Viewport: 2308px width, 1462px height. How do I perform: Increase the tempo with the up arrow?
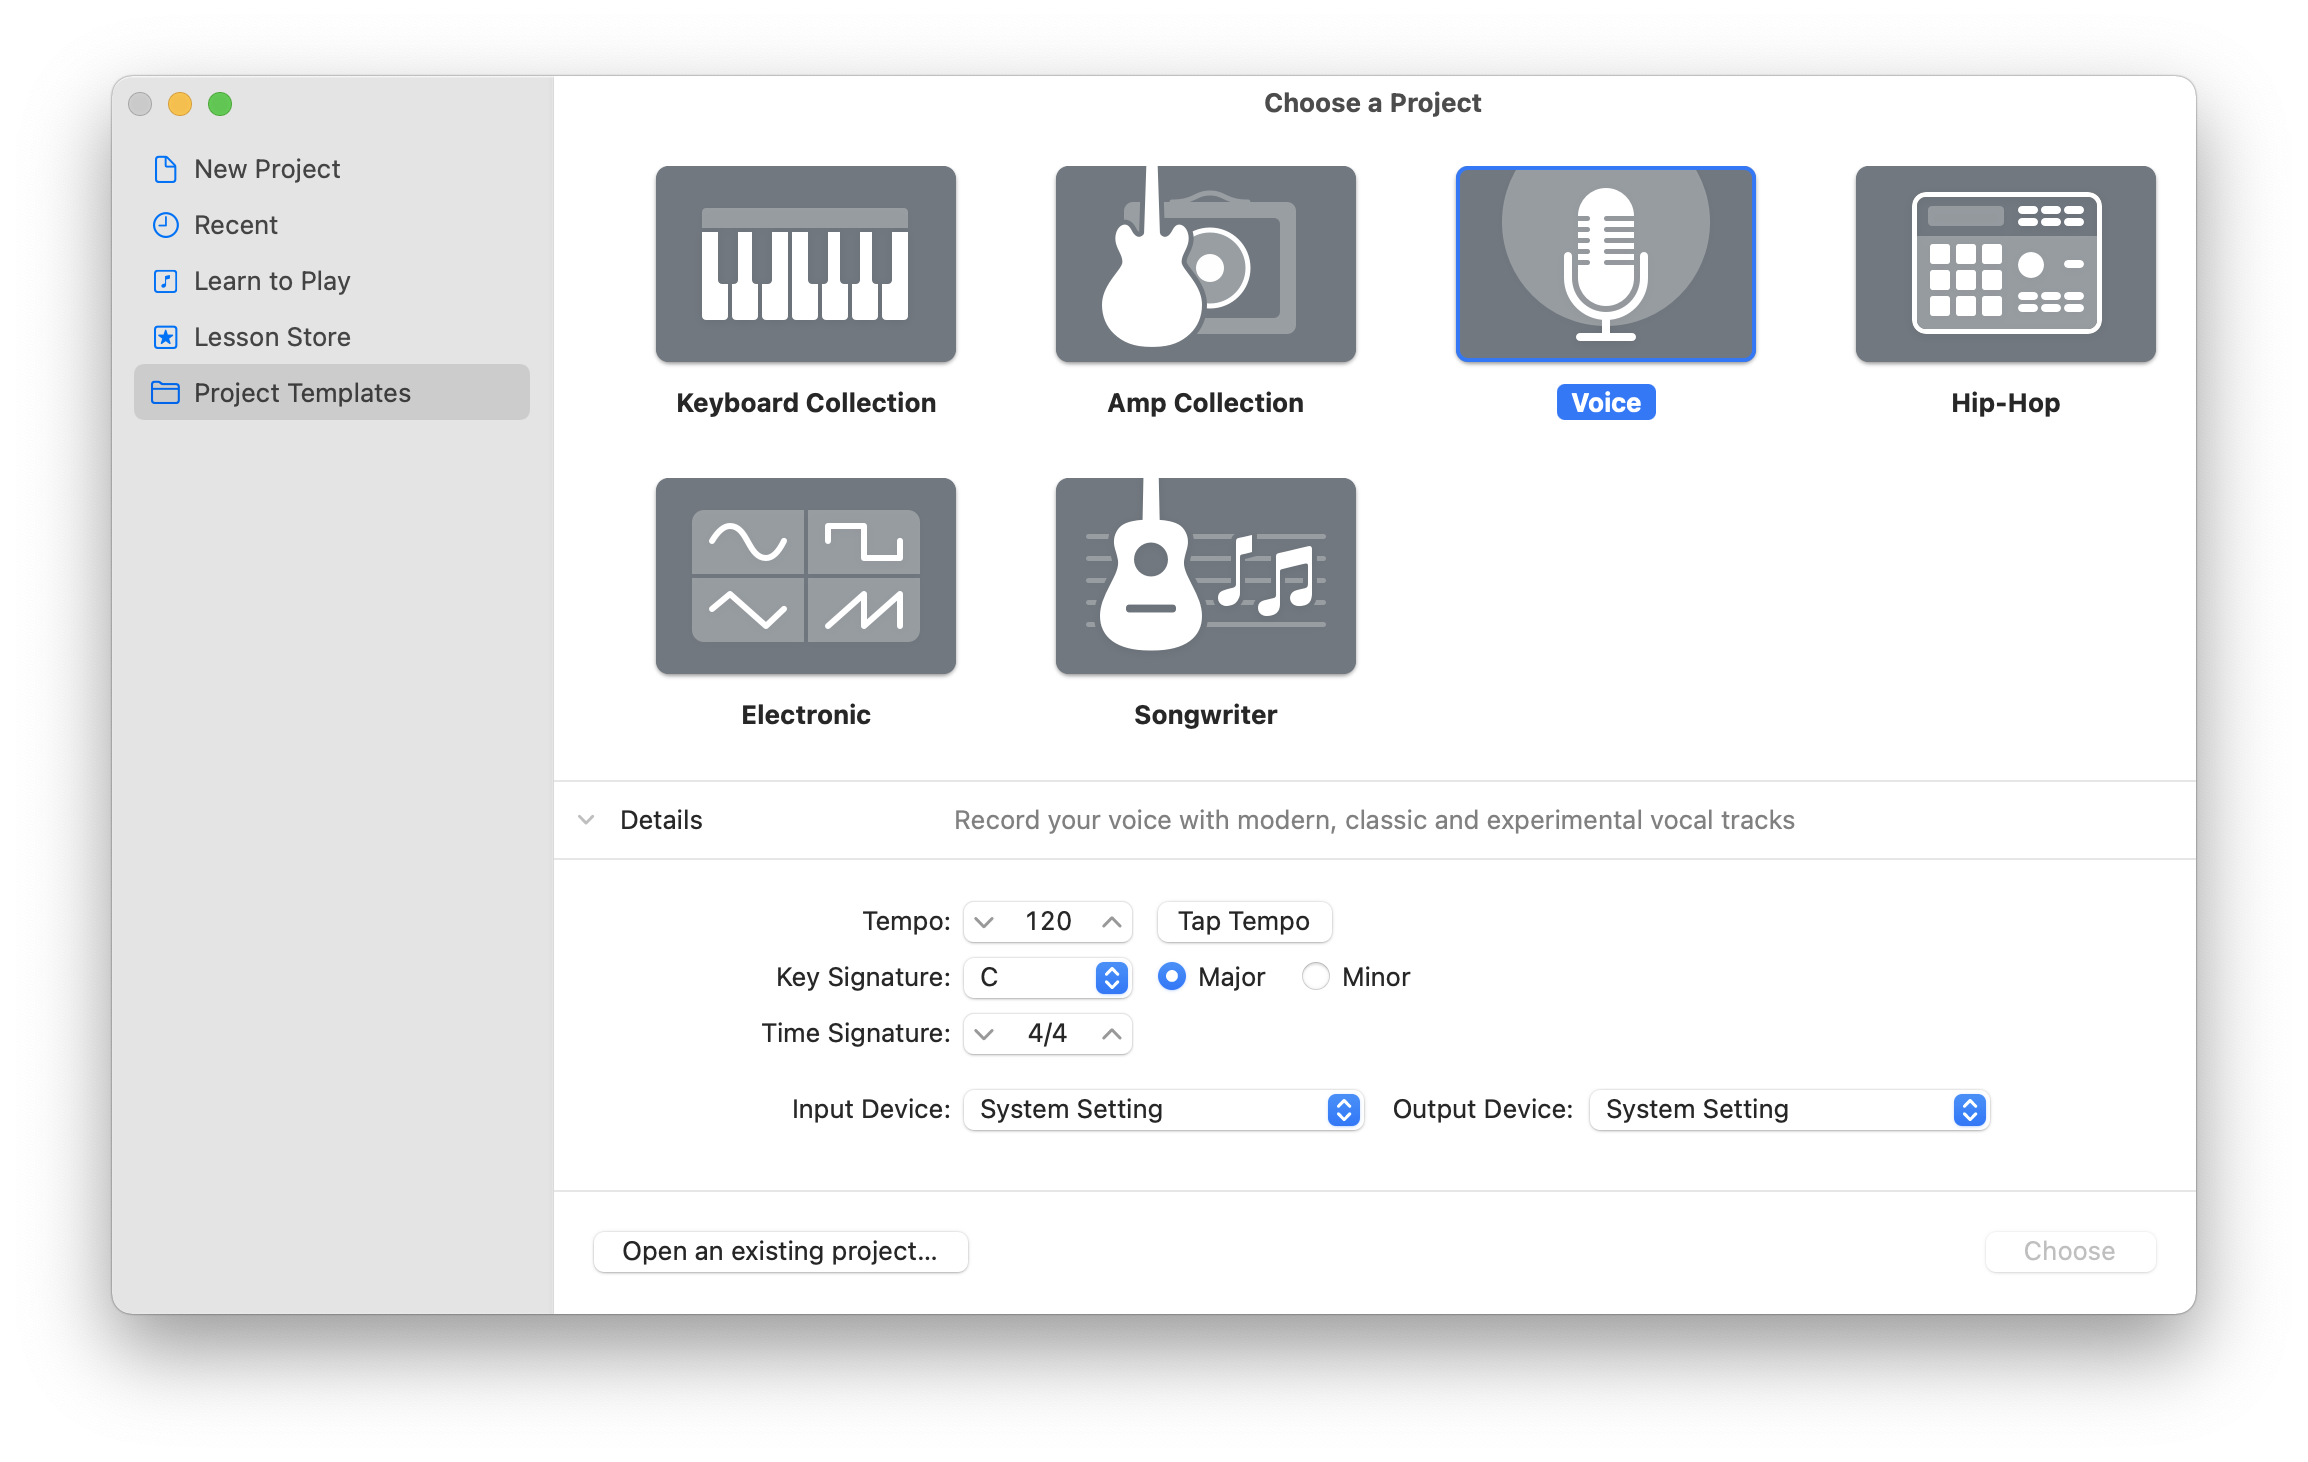pyautogui.click(x=1112, y=921)
